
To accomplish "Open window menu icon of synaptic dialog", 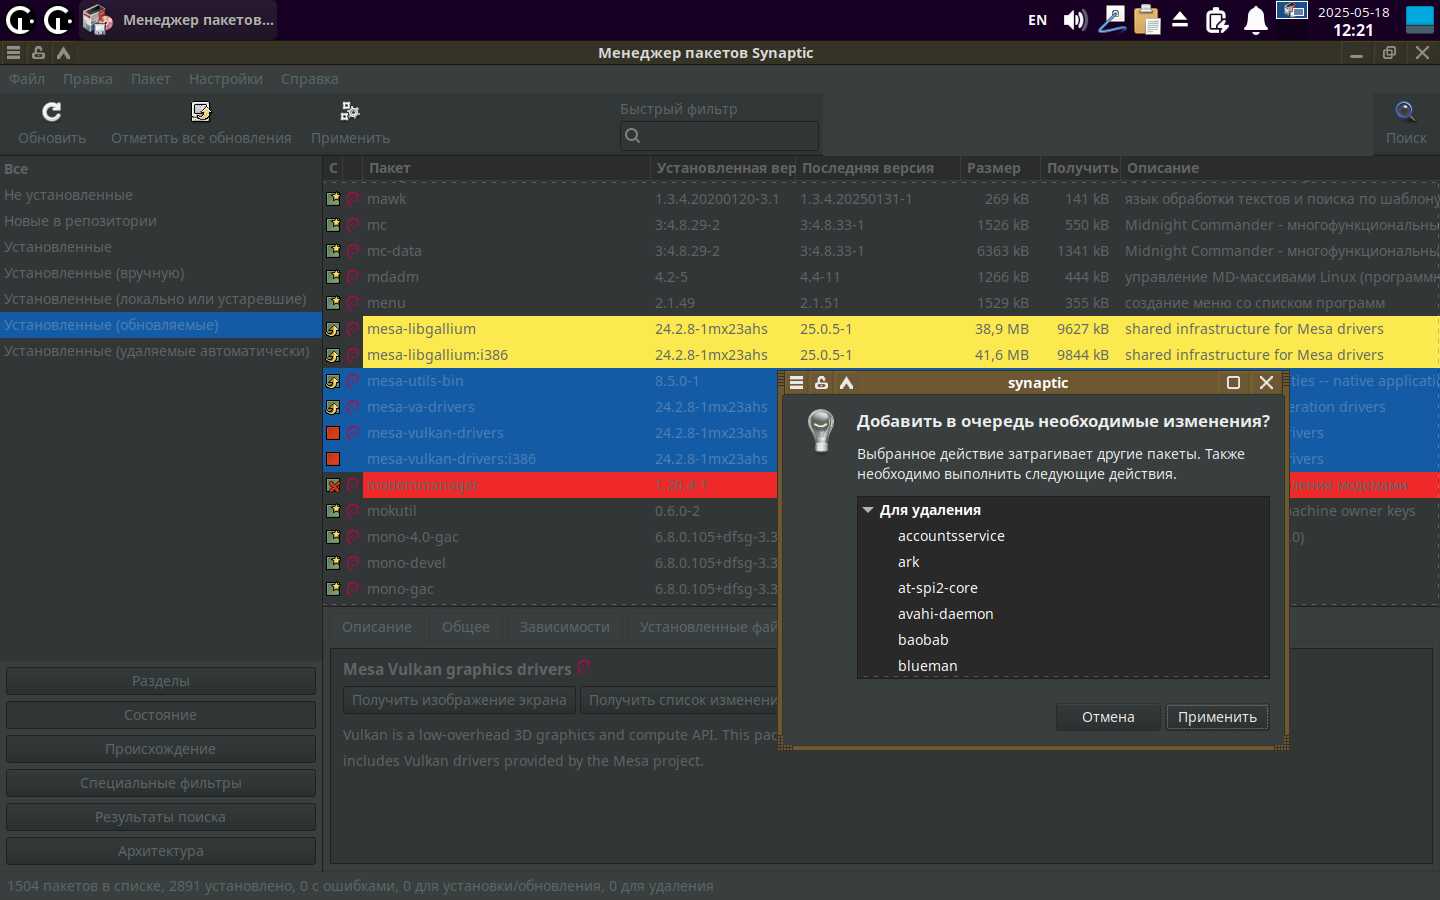I will point(796,383).
